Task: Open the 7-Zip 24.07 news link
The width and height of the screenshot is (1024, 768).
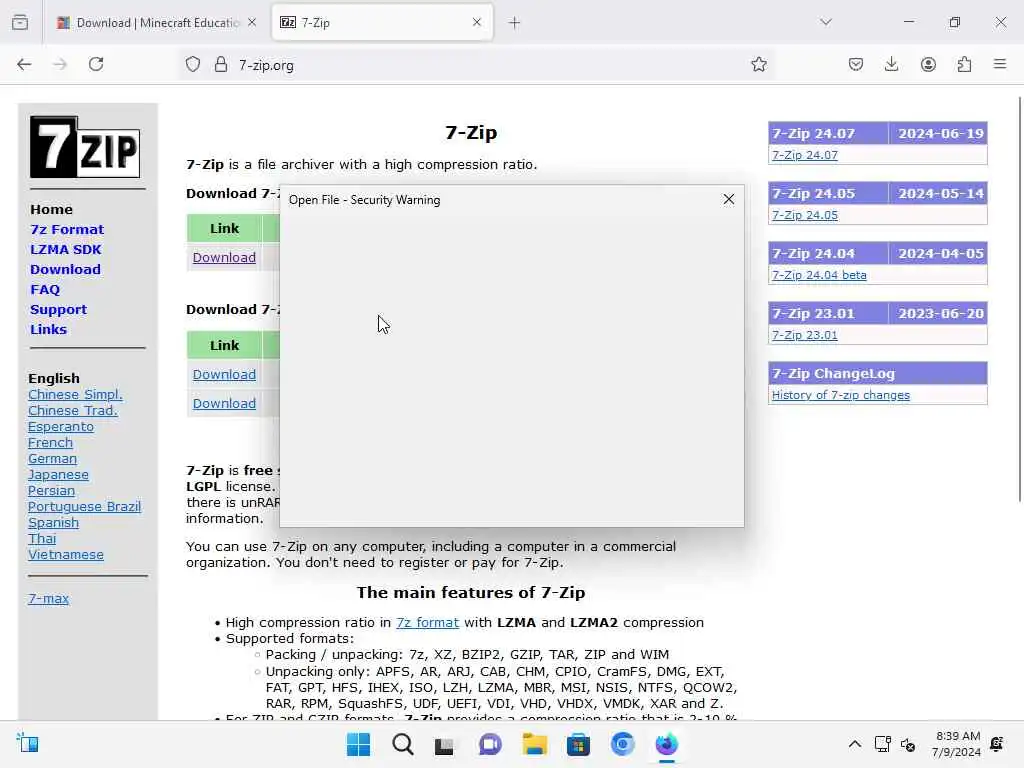Action: tap(805, 155)
